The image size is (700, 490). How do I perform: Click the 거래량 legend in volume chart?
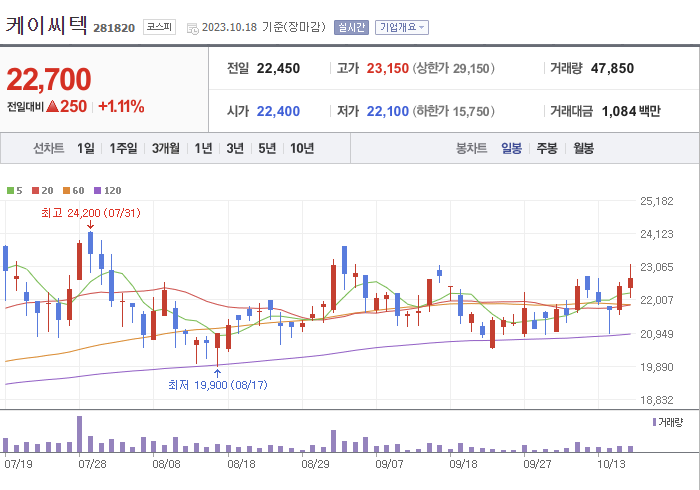(668, 422)
